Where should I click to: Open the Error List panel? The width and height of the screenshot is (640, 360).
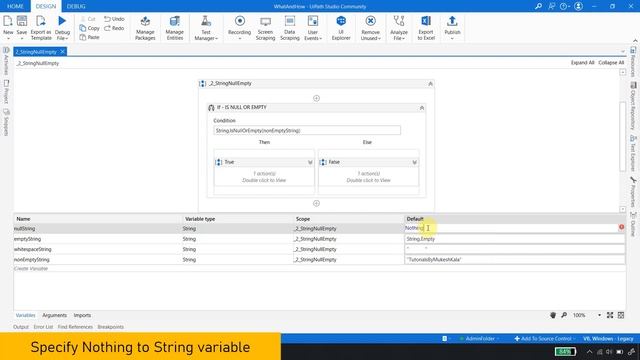43,327
